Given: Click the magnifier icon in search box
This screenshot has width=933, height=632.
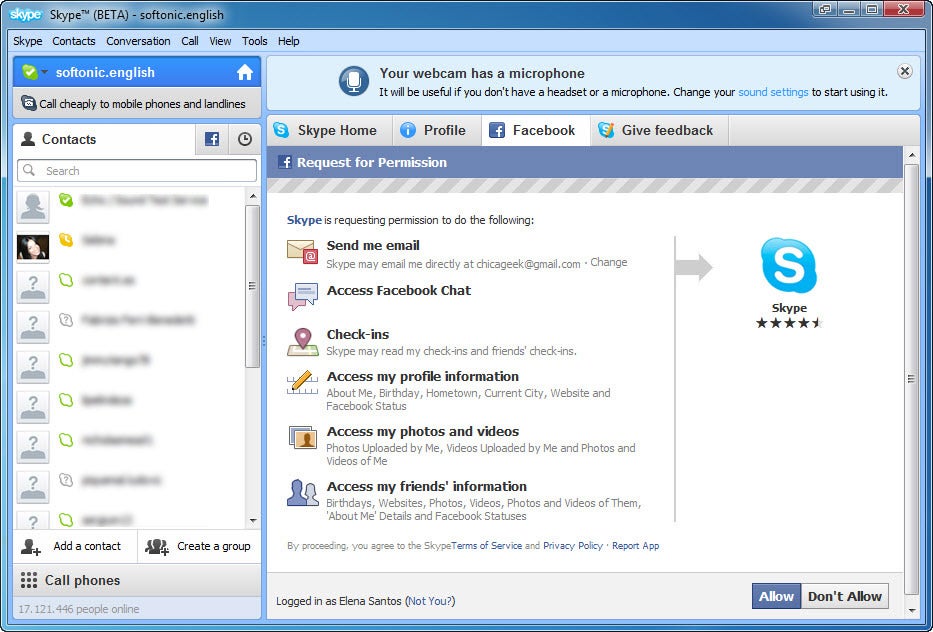Looking at the screenshot, I should 29,170.
